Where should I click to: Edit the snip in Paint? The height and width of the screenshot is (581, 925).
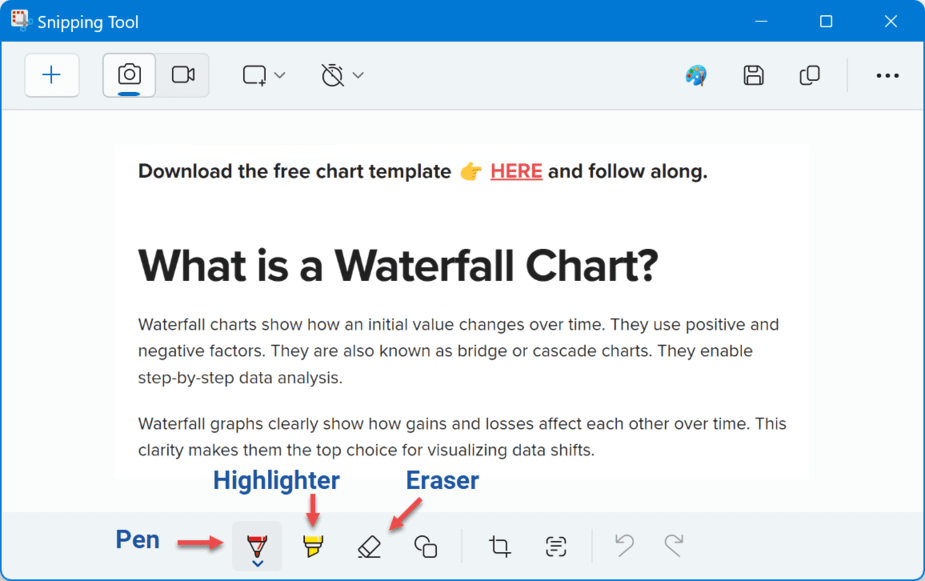point(696,76)
